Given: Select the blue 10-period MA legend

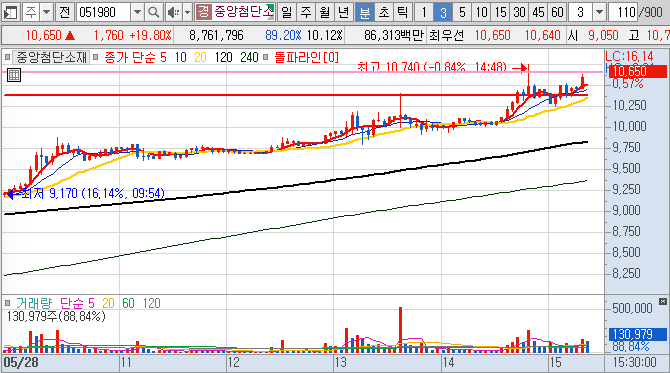Looking at the screenshot, I should [x=181, y=57].
